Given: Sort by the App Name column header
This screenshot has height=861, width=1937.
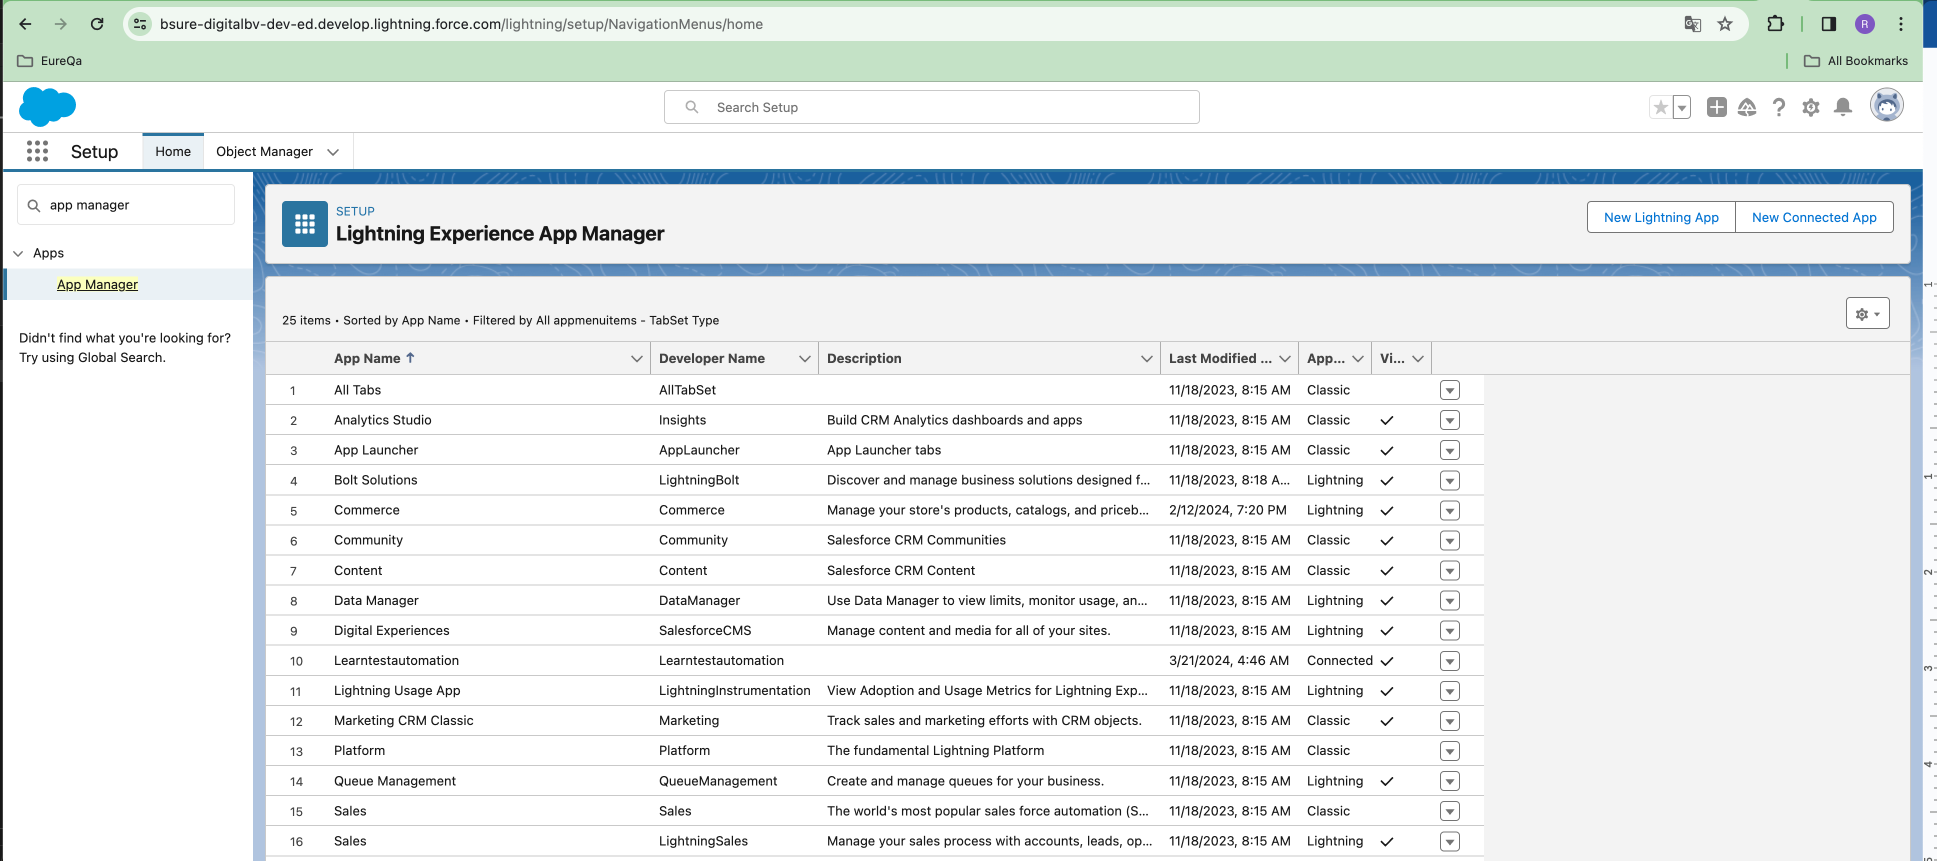Looking at the screenshot, I should [368, 359].
